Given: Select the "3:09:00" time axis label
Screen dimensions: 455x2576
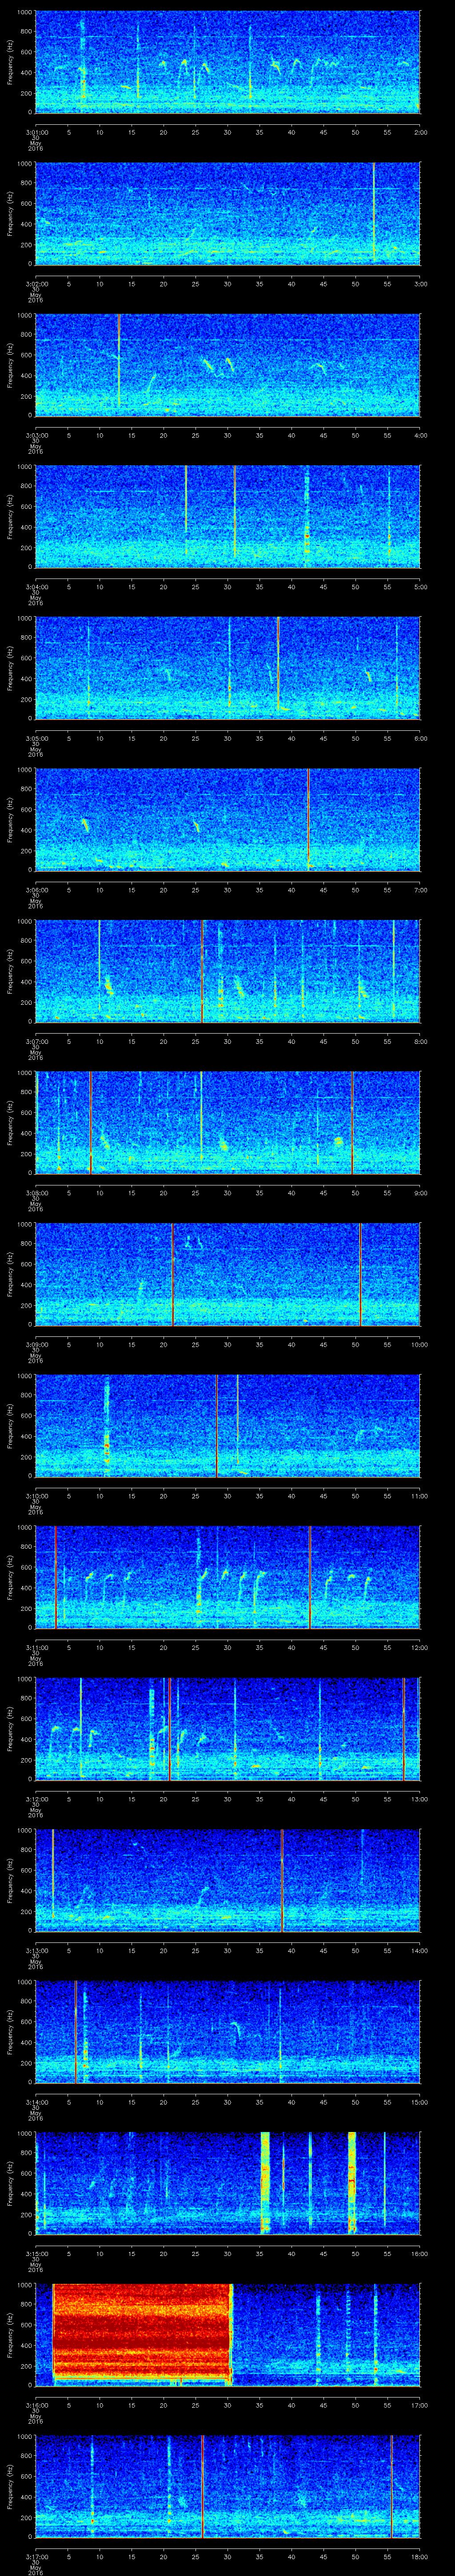Looking at the screenshot, I should click(36, 1343).
